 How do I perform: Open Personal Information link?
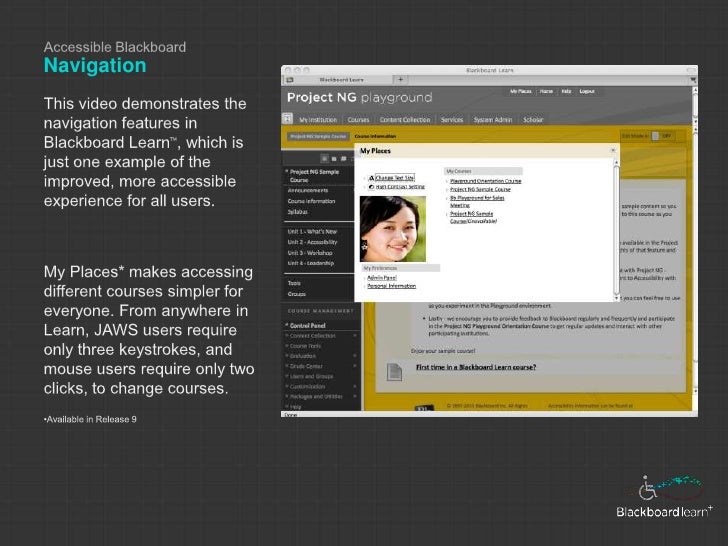[x=391, y=286]
